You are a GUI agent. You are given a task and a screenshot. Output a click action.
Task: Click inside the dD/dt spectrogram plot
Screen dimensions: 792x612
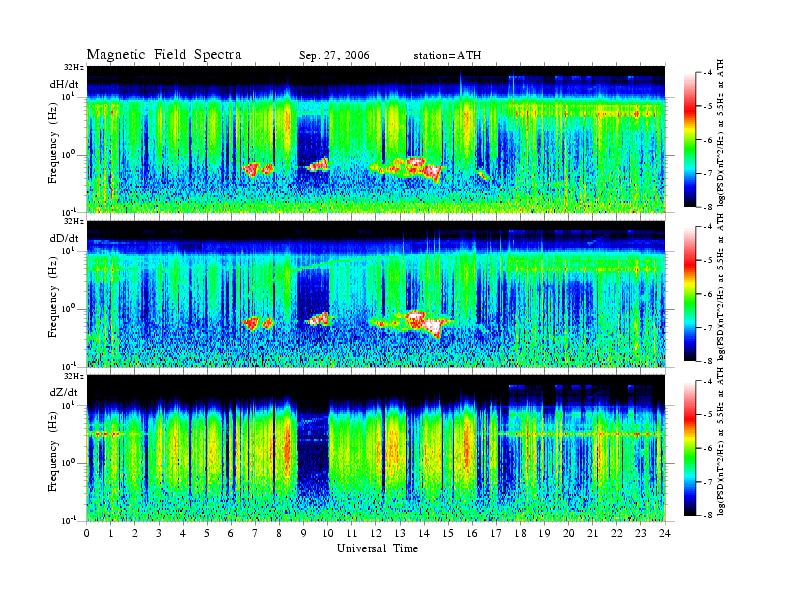pos(376,294)
